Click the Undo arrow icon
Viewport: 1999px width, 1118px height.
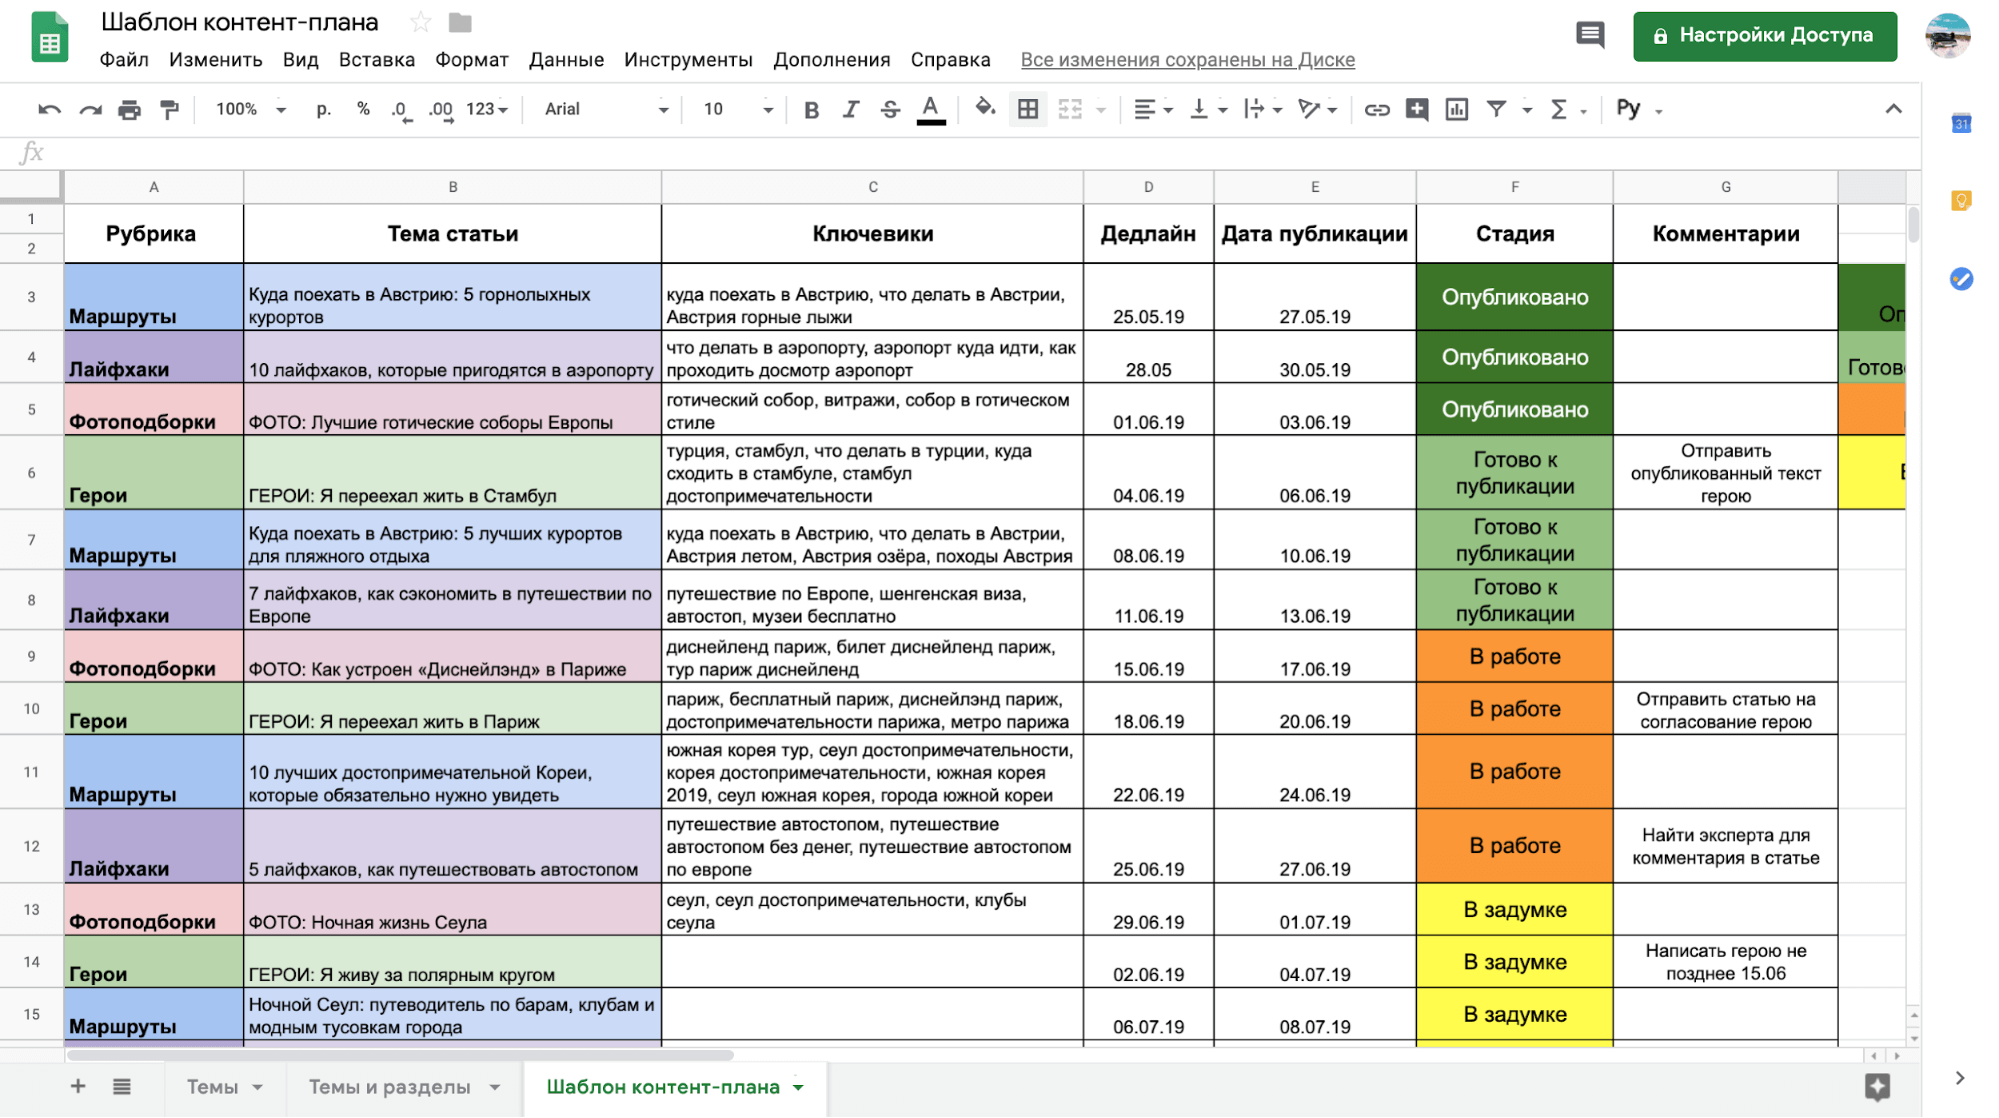click(49, 109)
